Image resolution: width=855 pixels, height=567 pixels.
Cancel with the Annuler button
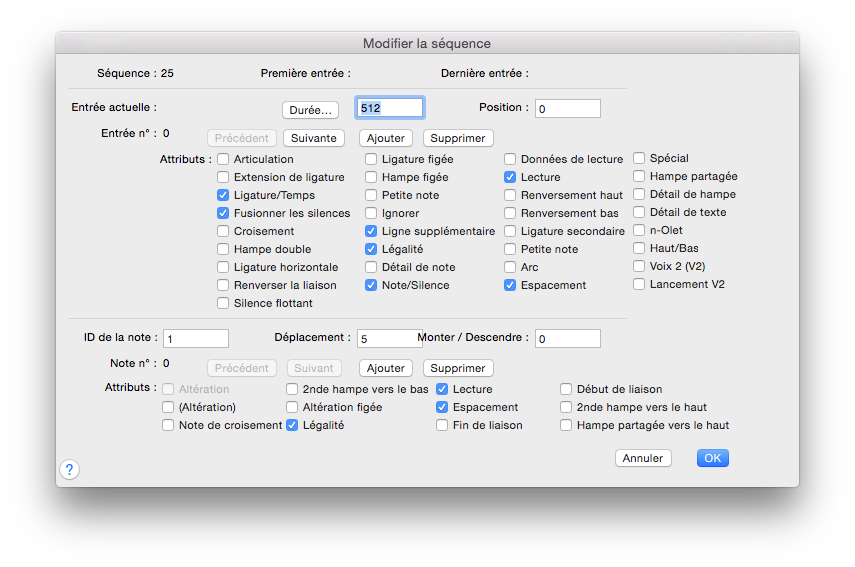pyautogui.click(x=643, y=458)
